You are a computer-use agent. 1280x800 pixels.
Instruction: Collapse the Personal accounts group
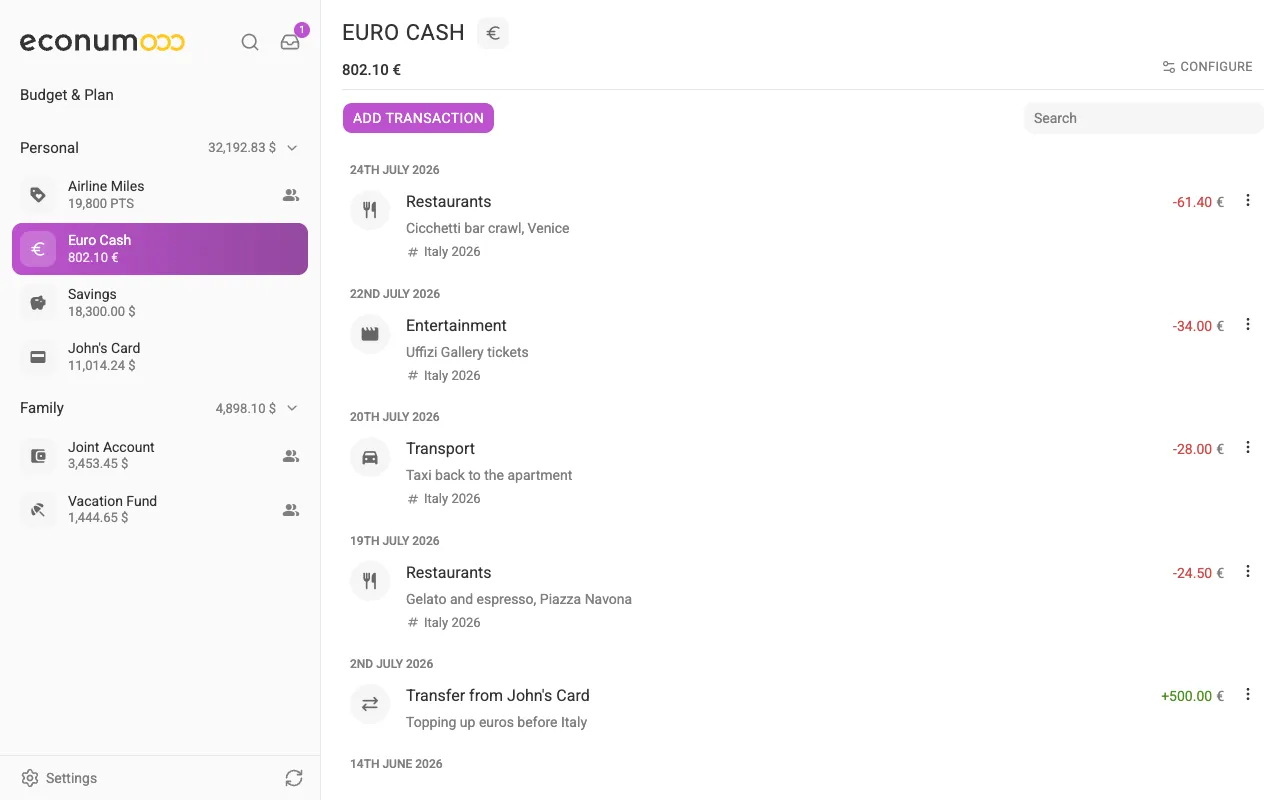pos(292,148)
